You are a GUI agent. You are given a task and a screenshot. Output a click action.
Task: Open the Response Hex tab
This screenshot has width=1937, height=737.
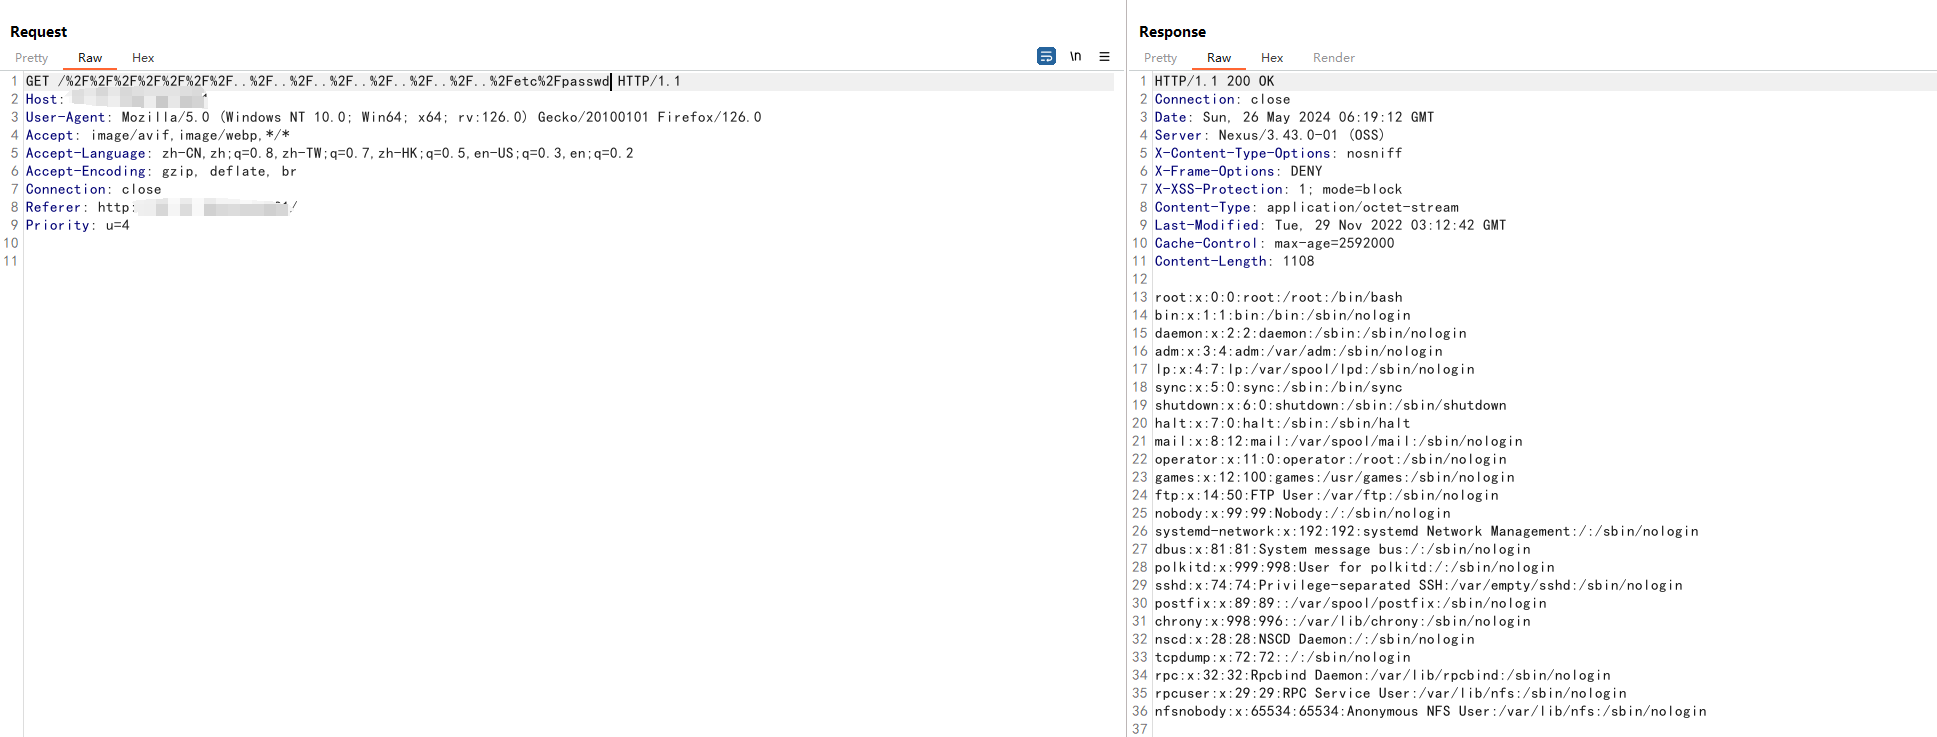pyautogui.click(x=1272, y=58)
